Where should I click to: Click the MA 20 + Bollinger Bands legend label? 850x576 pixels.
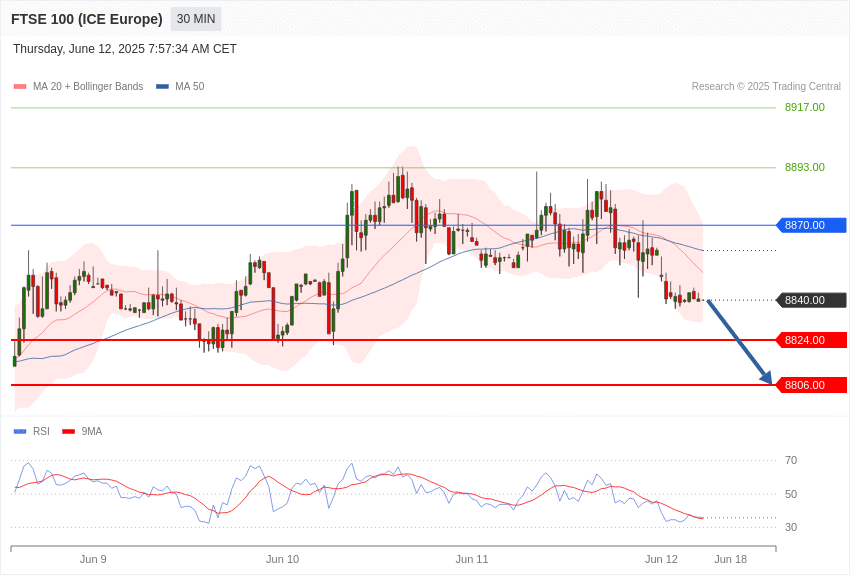pyautogui.click(x=88, y=86)
